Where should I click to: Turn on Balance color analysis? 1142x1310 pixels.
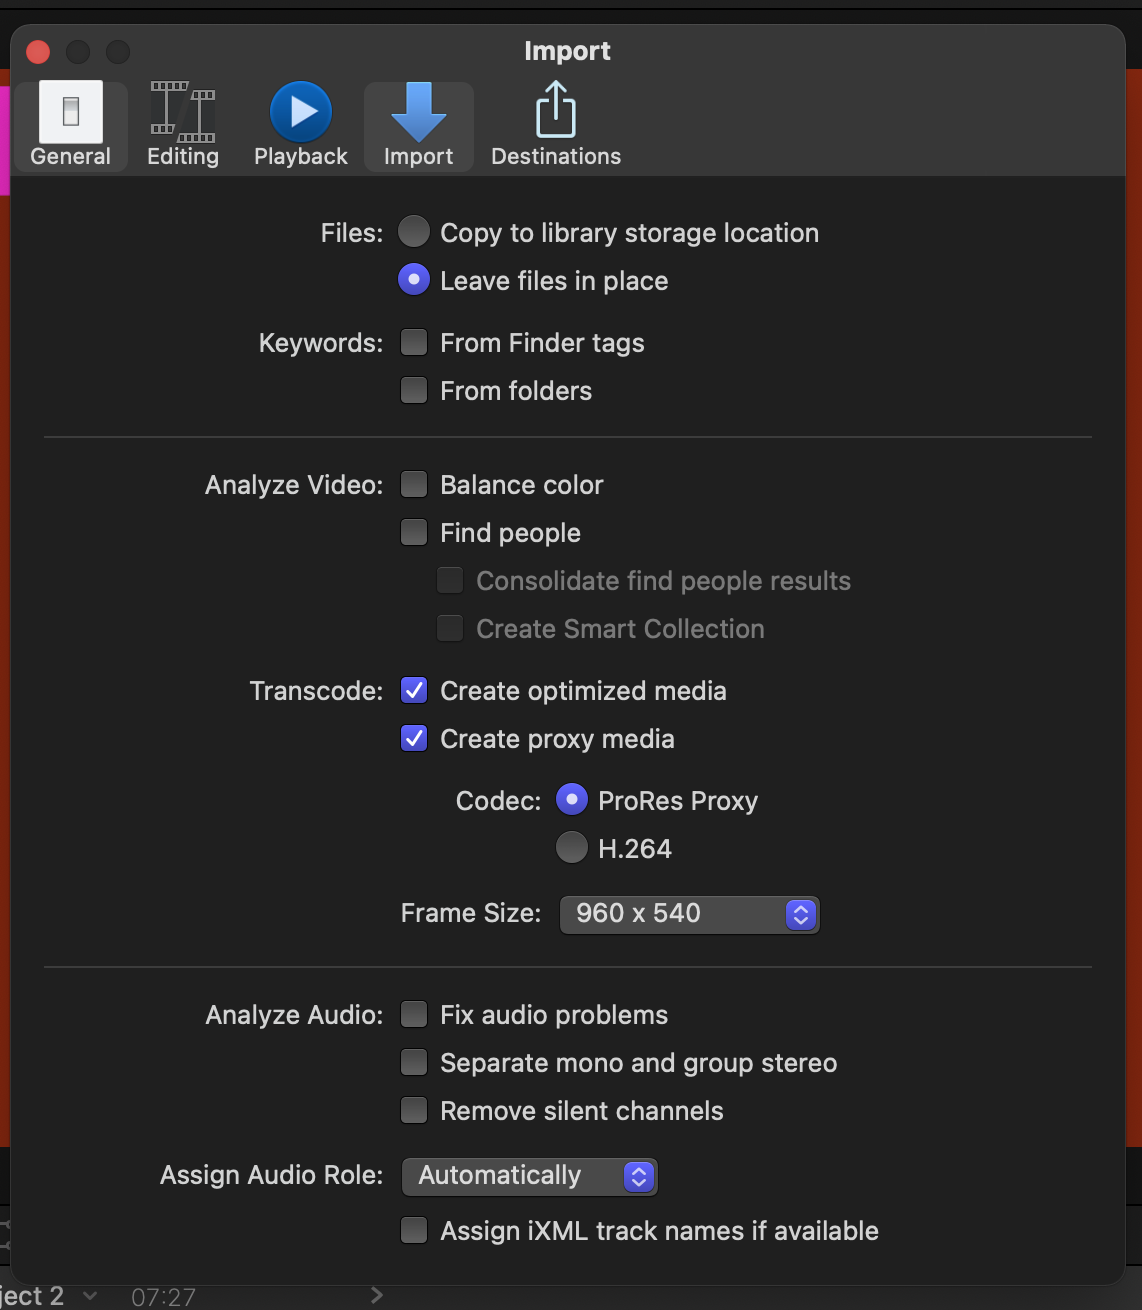(414, 485)
